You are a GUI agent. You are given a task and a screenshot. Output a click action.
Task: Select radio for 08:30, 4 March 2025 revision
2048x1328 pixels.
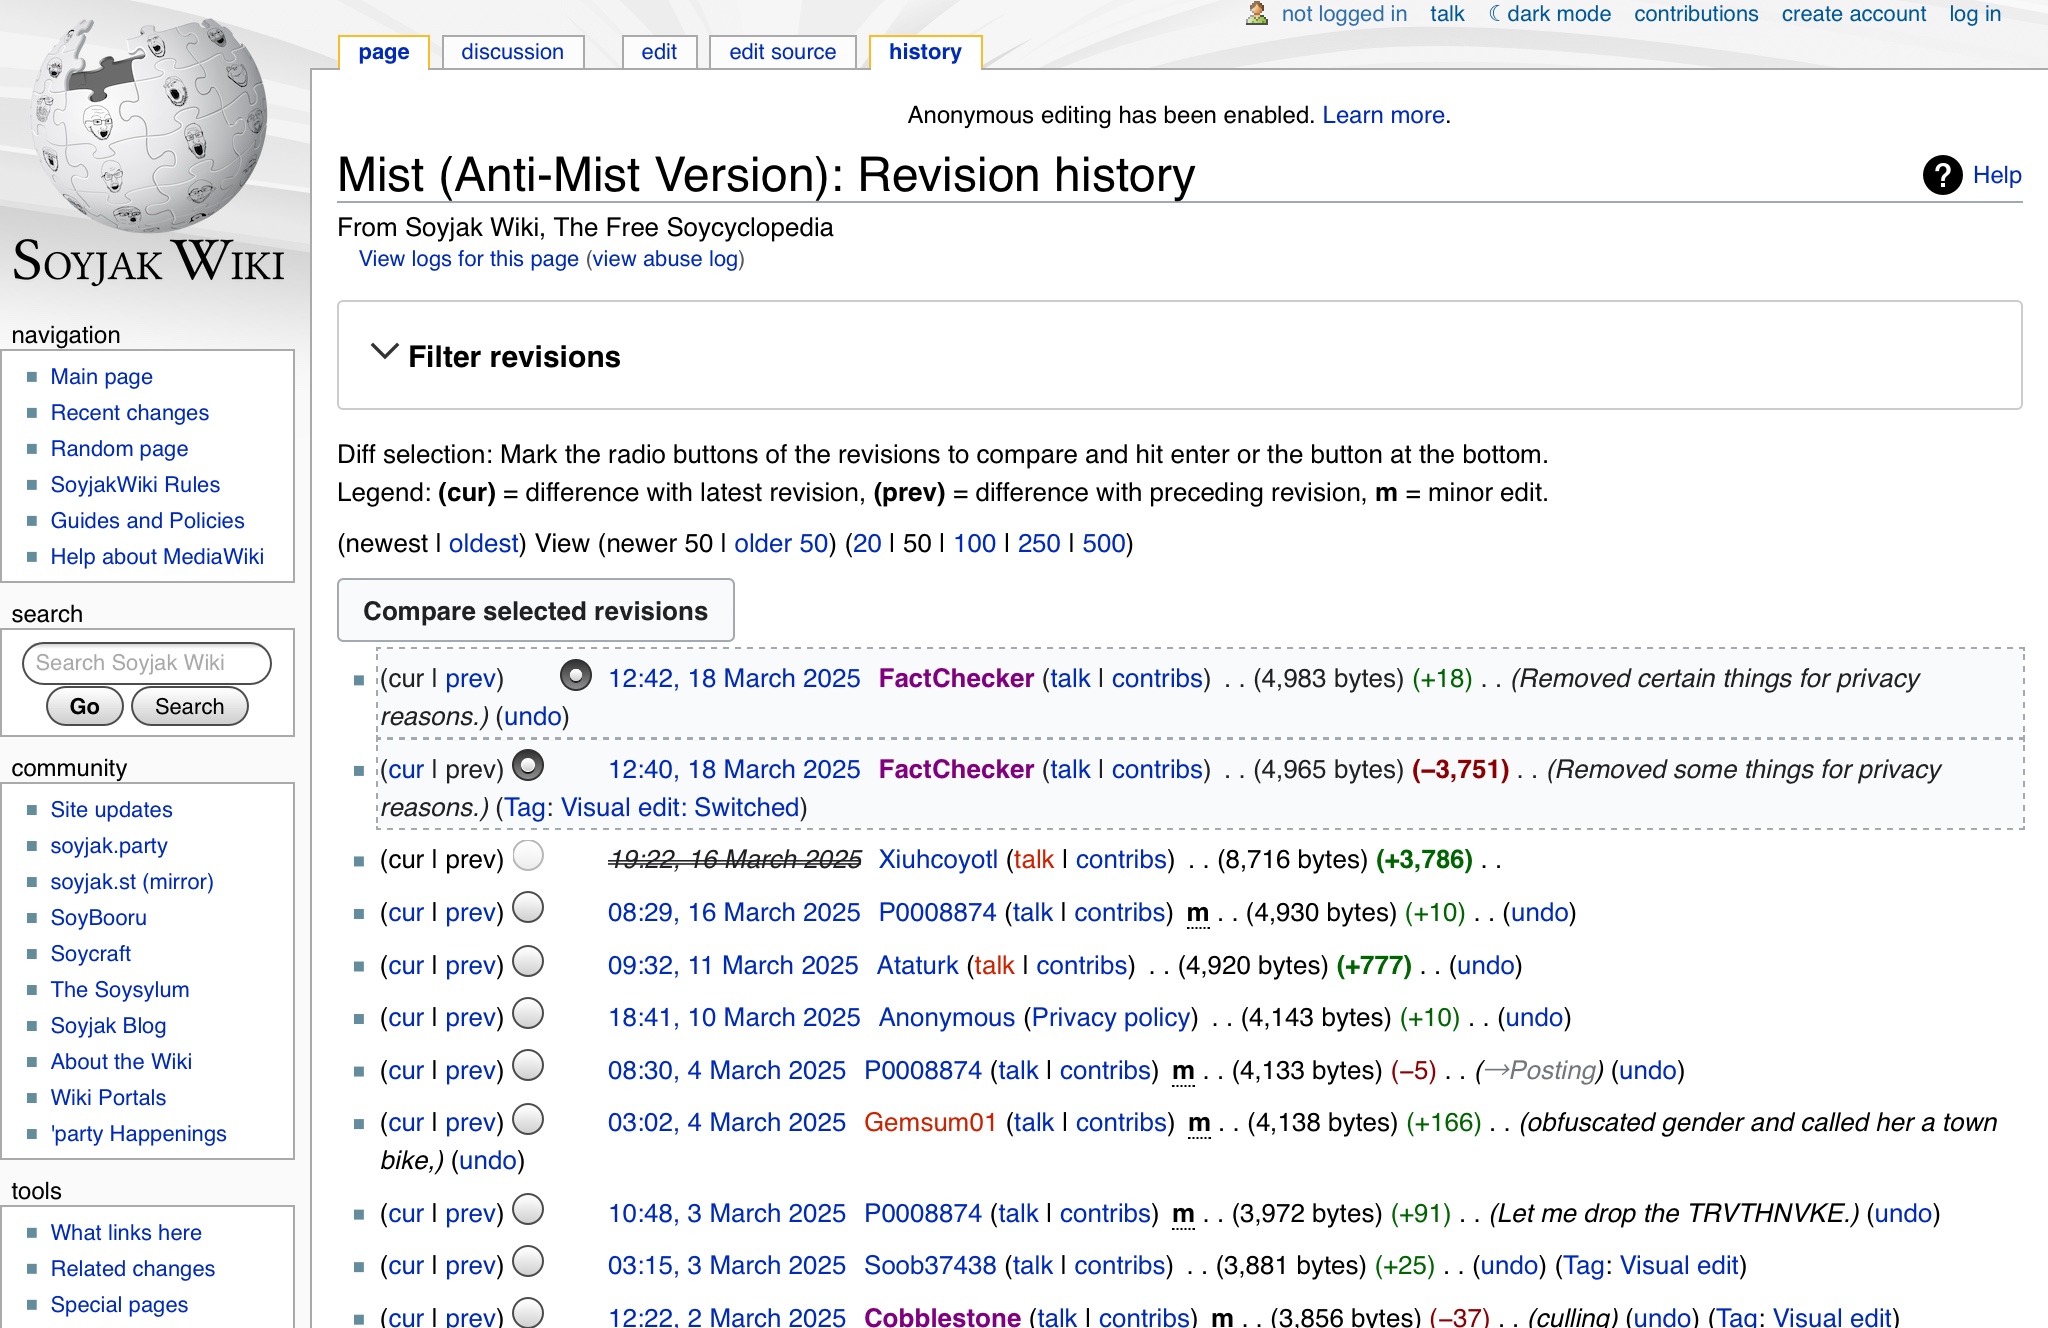pos(528,1066)
